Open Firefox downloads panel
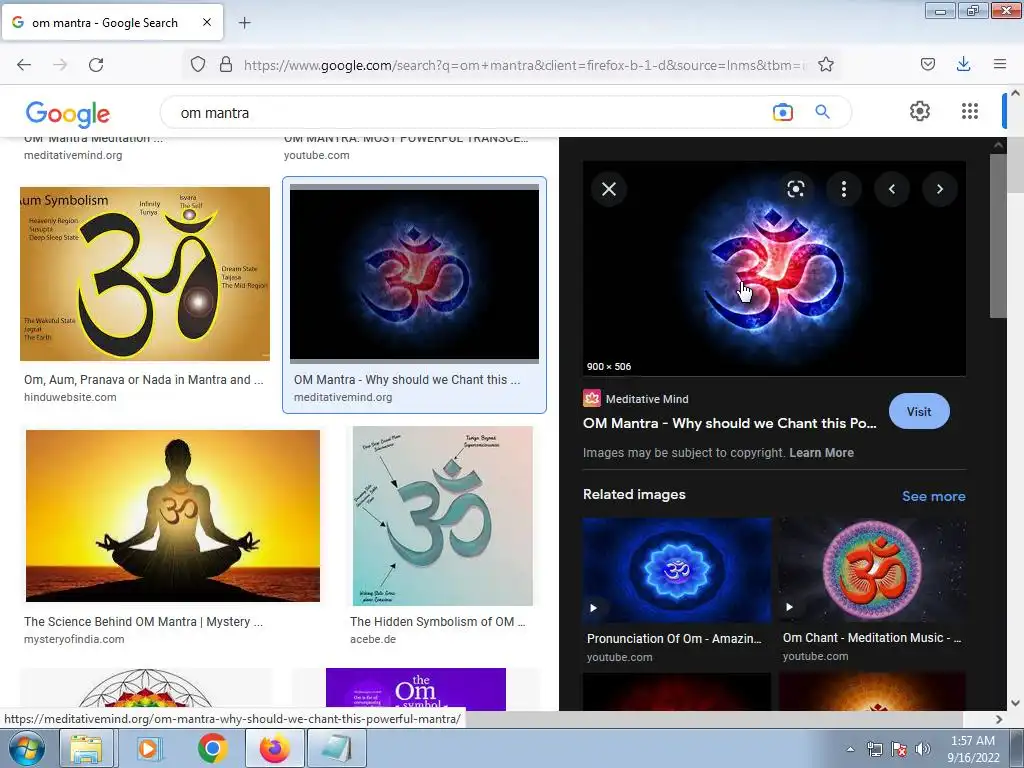Viewport: 1024px width, 768px height. point(963,64)
